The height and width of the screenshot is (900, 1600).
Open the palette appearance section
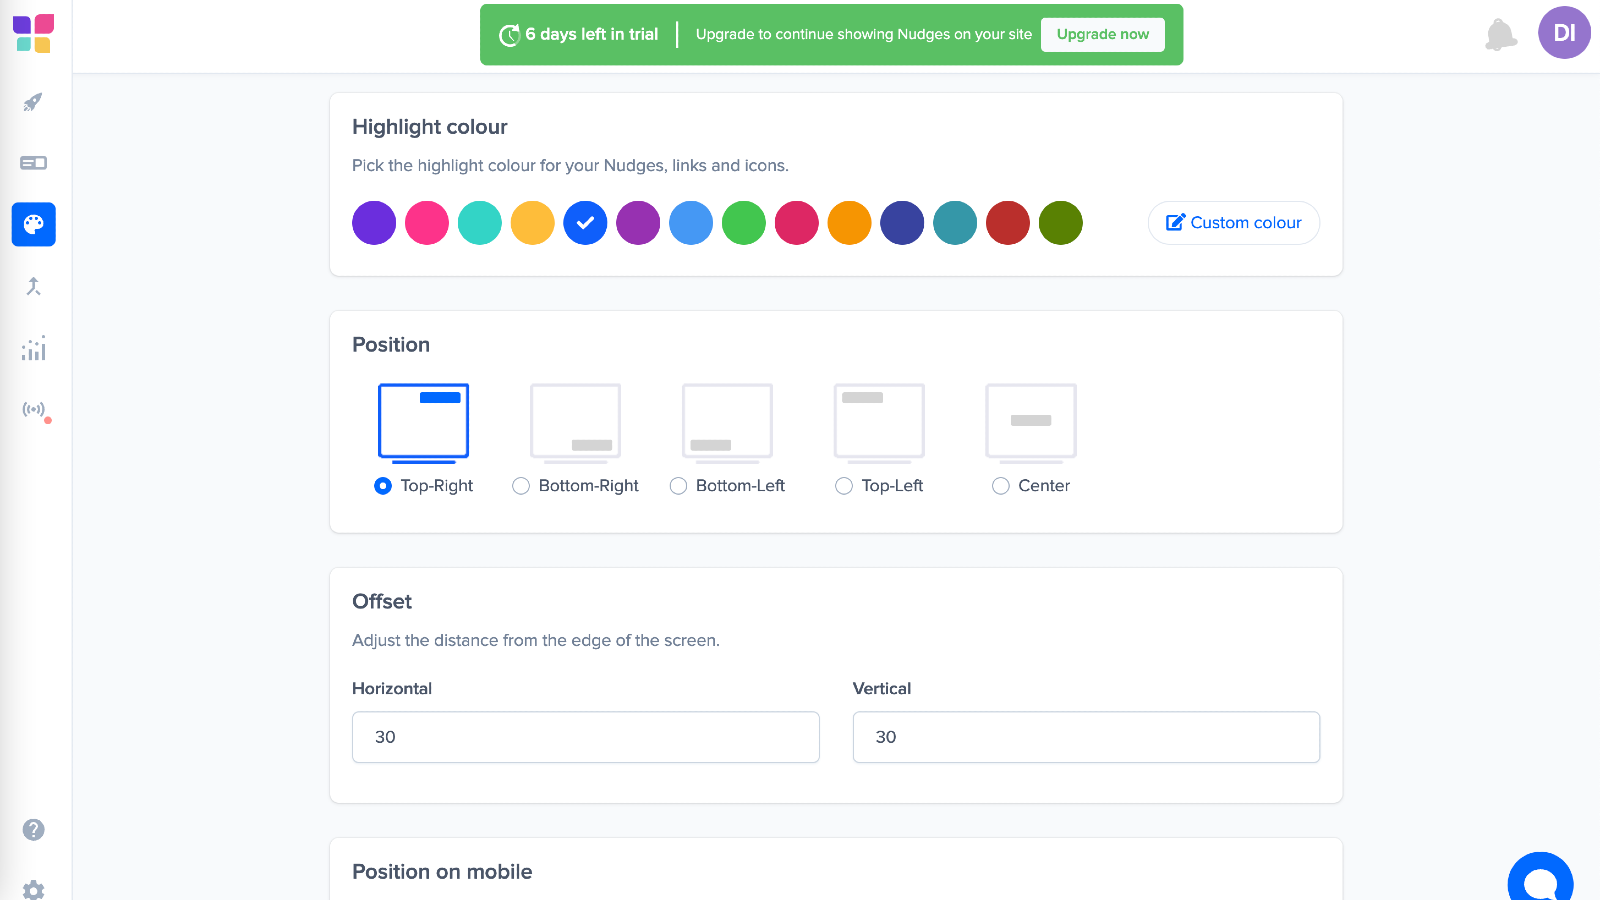tap(33, 224)
